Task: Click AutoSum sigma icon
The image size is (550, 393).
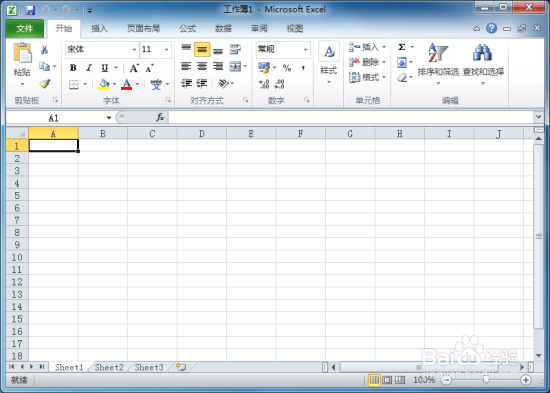Action: pyautogui.click(x=402, y=47)
